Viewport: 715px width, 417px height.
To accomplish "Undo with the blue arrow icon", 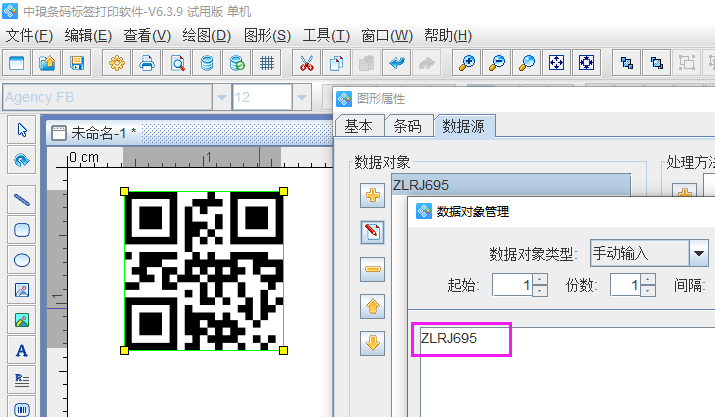I will click(x=397, y=63).
